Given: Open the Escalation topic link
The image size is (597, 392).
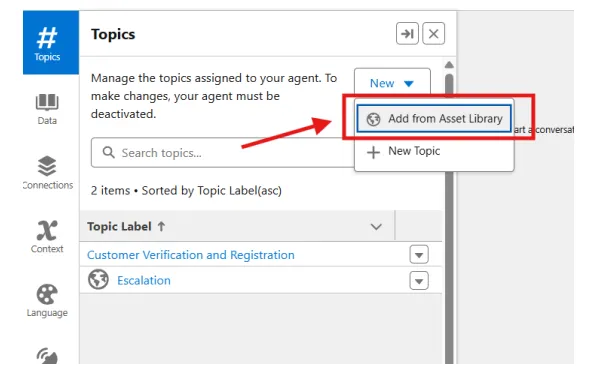Looking at the screenshot, I should tap(144, 280).
